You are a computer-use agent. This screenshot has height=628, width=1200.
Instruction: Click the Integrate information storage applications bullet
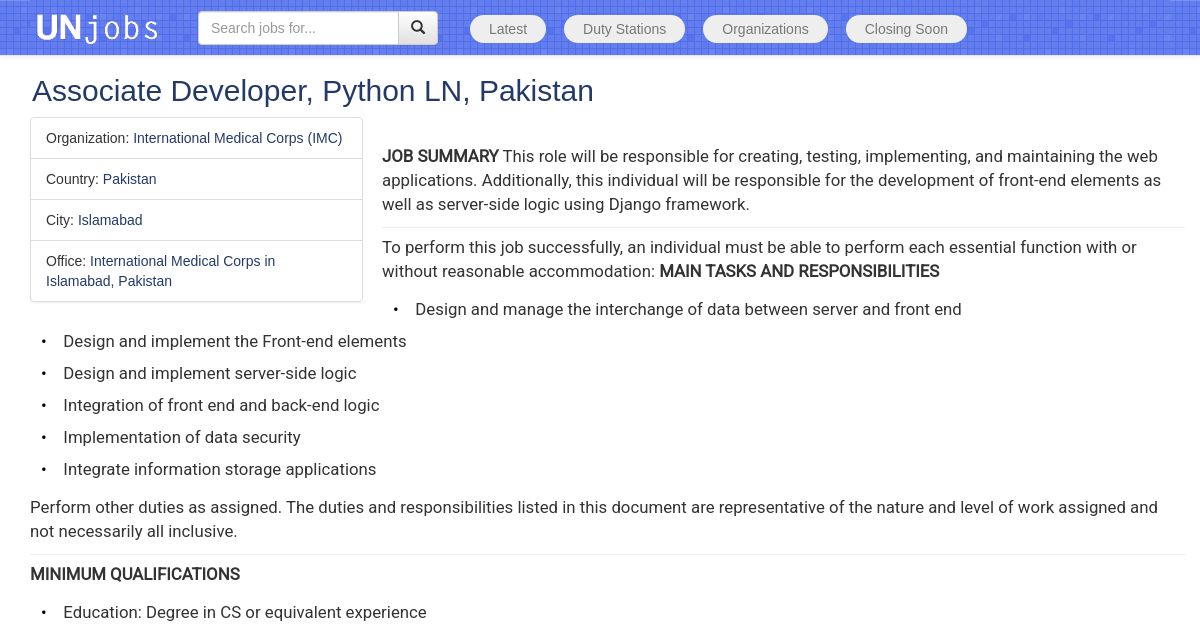pyautogui.click(x=219, y=469)
